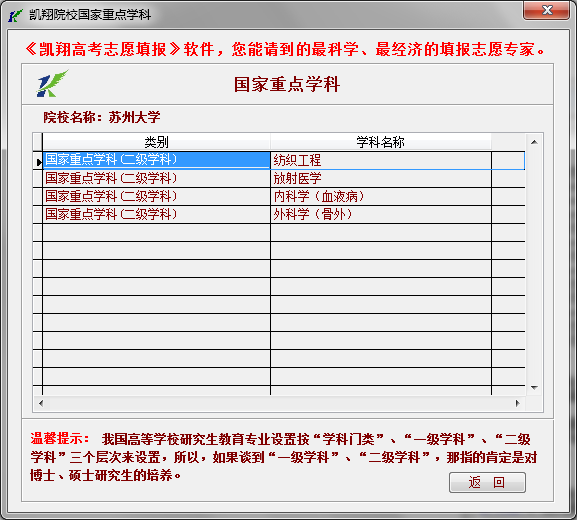Click the category cell in 纺织工程 row
Viewport: 577px width, 520px height.
pos(156,160)
